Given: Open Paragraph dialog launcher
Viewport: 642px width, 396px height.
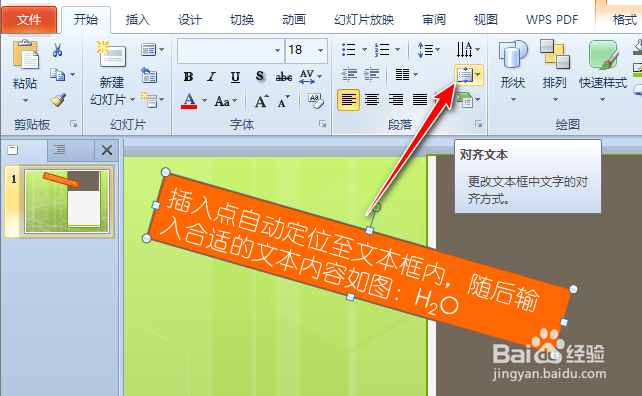Looking at the screenshot, I should pyautogui.click(x=478, y=124).
